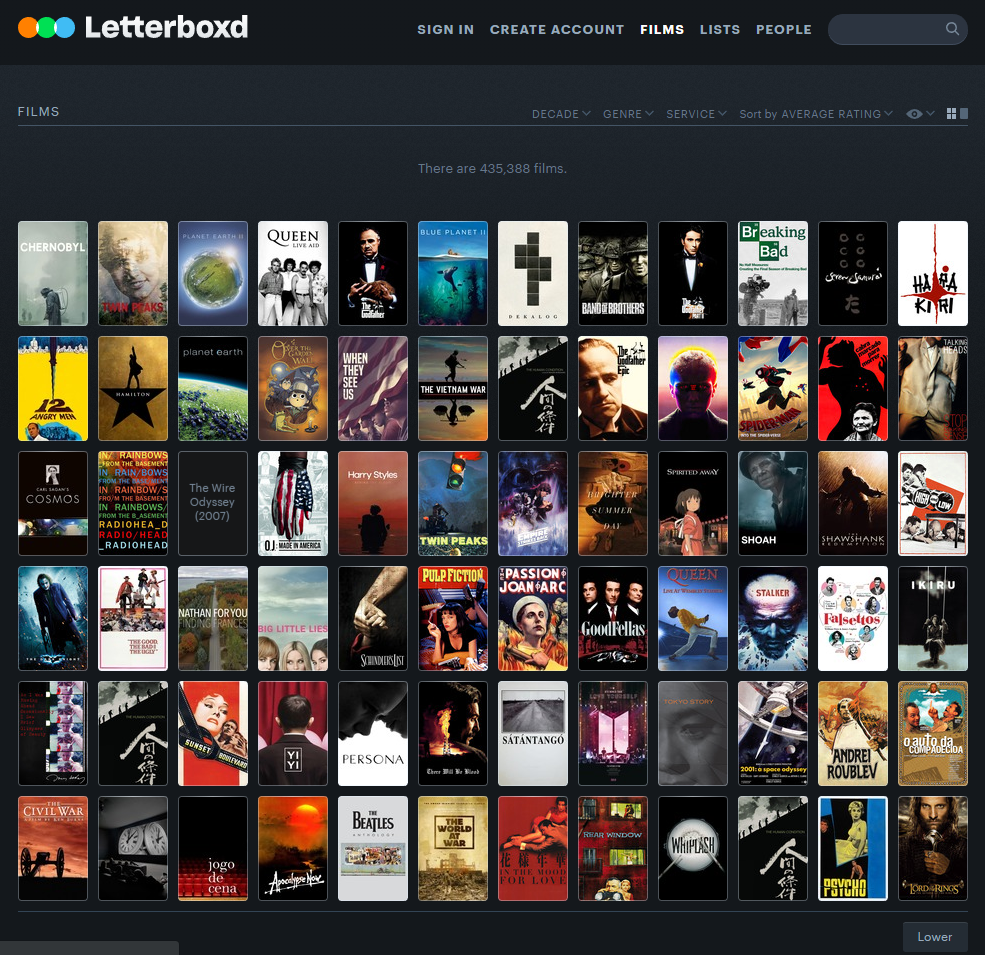Open the Chernobyl poster
985x955 pixels.
point(53,273)
